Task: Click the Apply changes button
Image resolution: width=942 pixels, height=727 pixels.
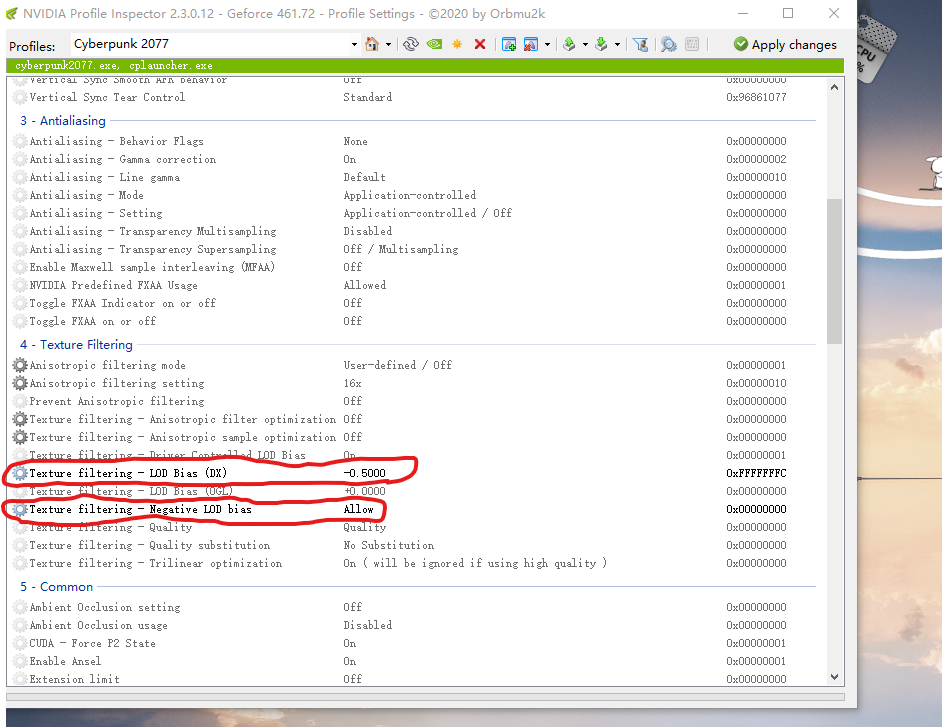Action: (x=785, y=44)
